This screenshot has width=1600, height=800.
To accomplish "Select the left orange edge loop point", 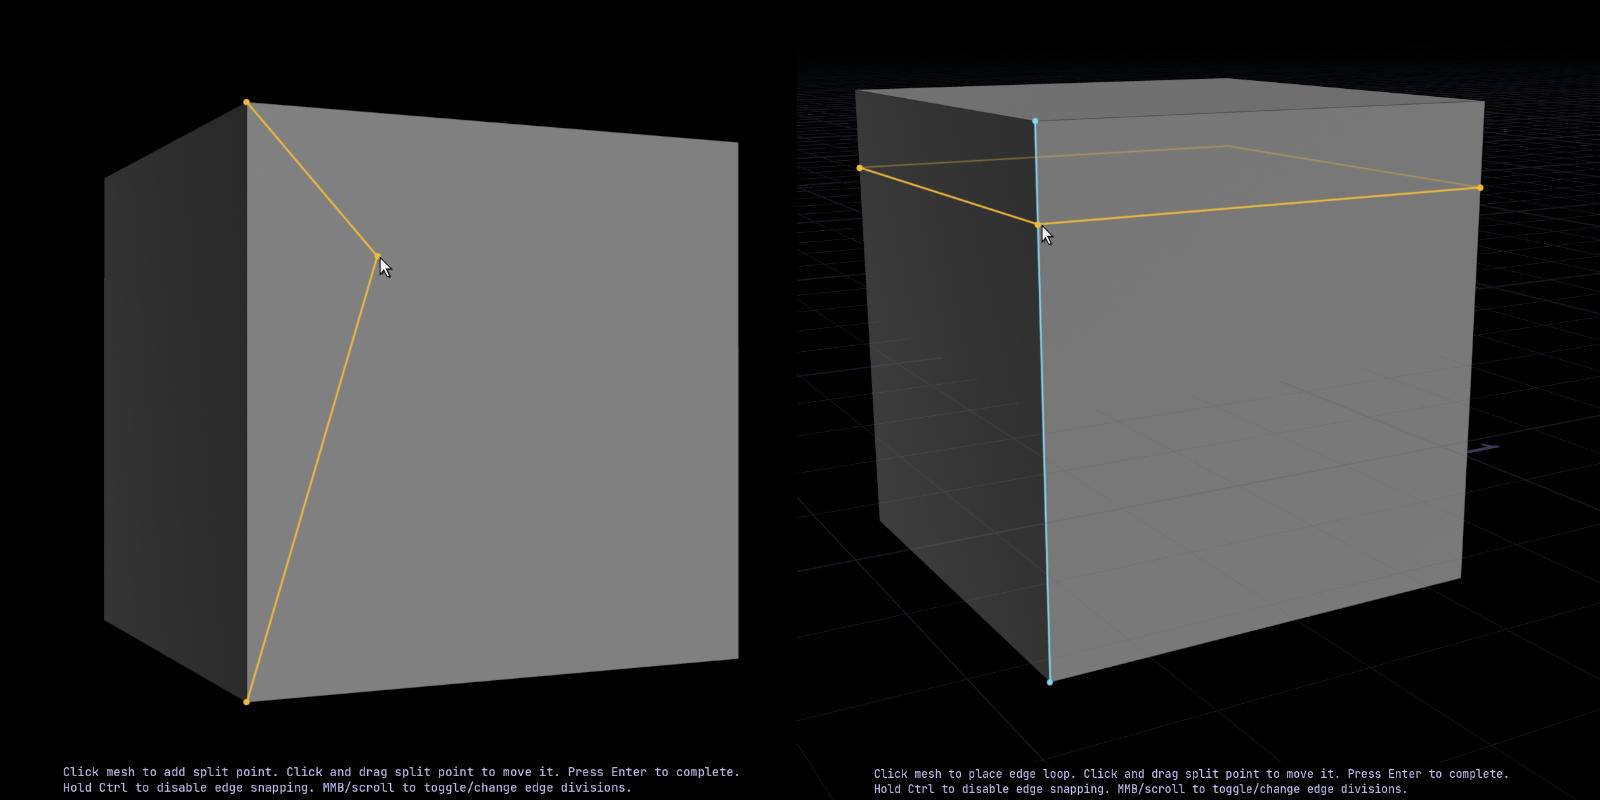I will click(860, 168).
